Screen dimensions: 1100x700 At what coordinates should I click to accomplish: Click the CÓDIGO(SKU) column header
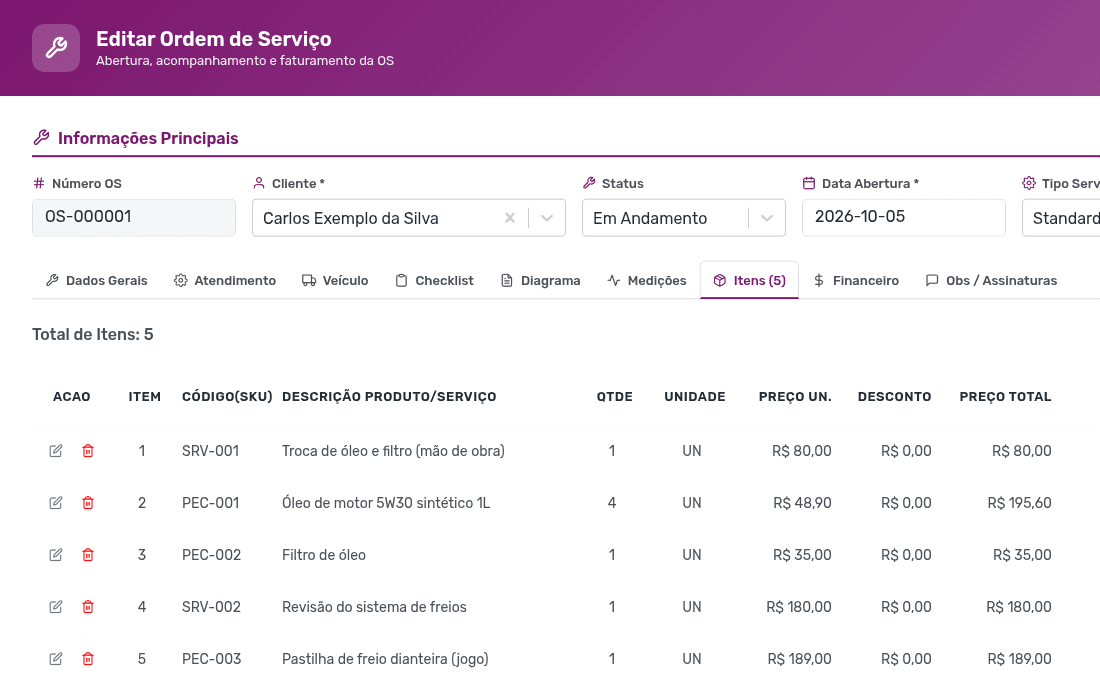coord(227,397)
